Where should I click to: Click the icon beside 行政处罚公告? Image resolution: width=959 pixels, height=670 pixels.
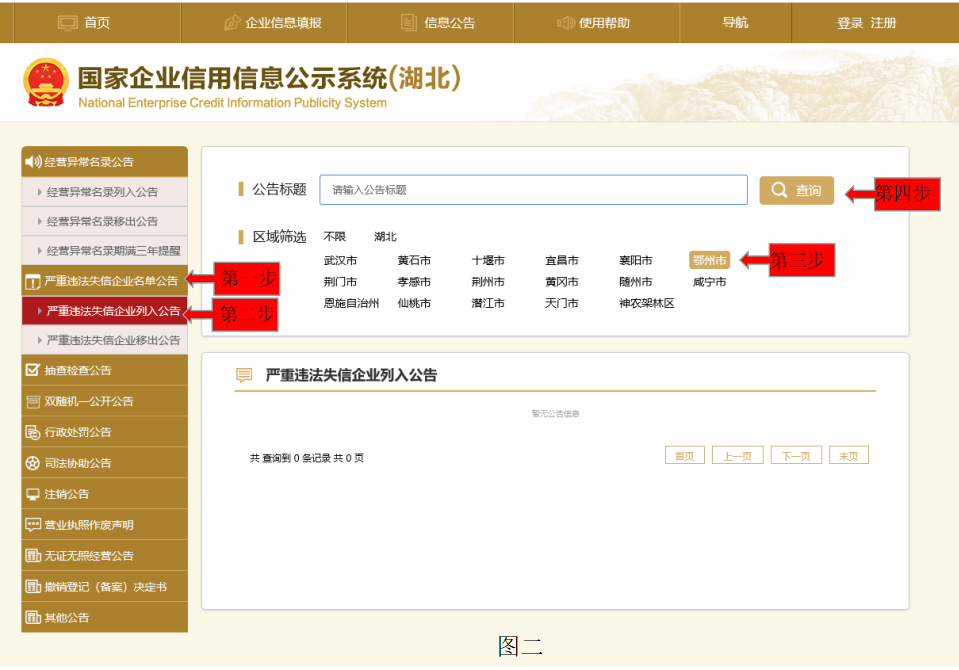point(33,432)
